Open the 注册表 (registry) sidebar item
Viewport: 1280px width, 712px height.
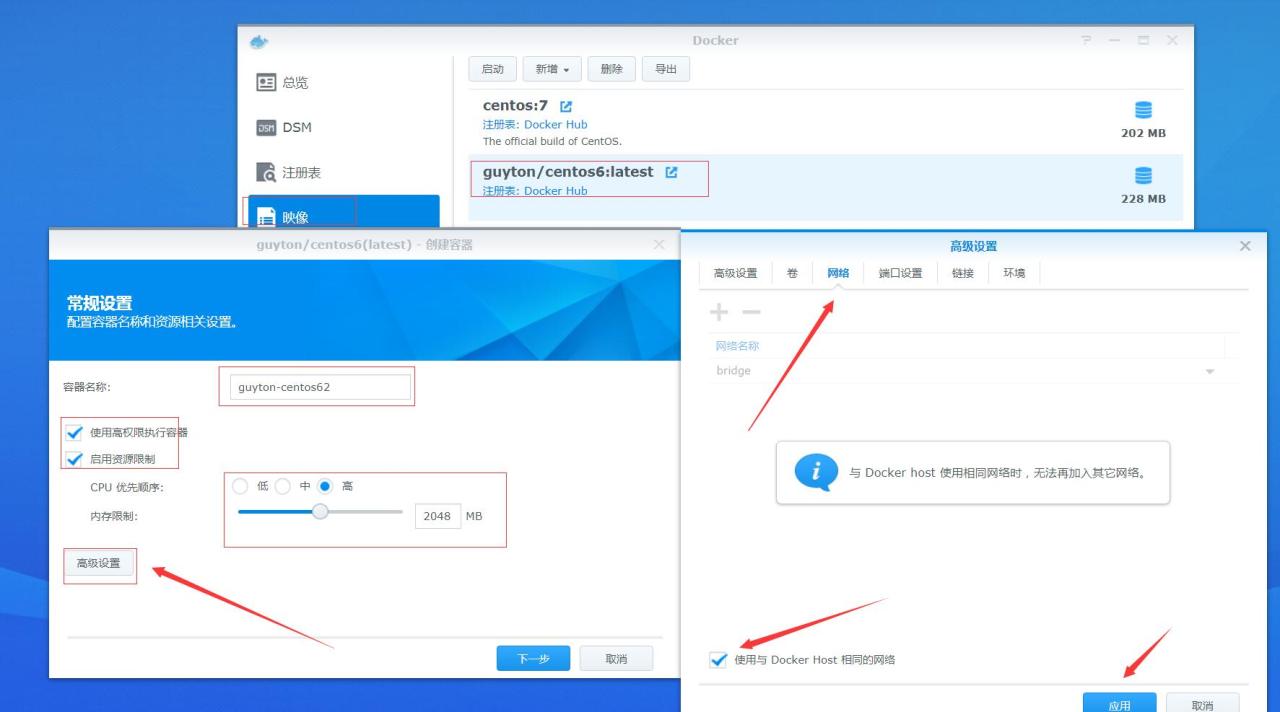click(x=289, y=171)
